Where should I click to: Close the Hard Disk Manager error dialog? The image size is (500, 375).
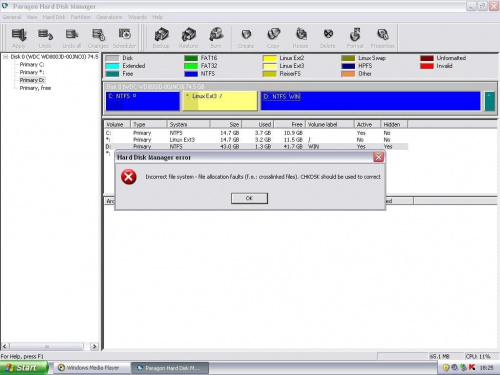pyautogui.click(x=378, y=157)
